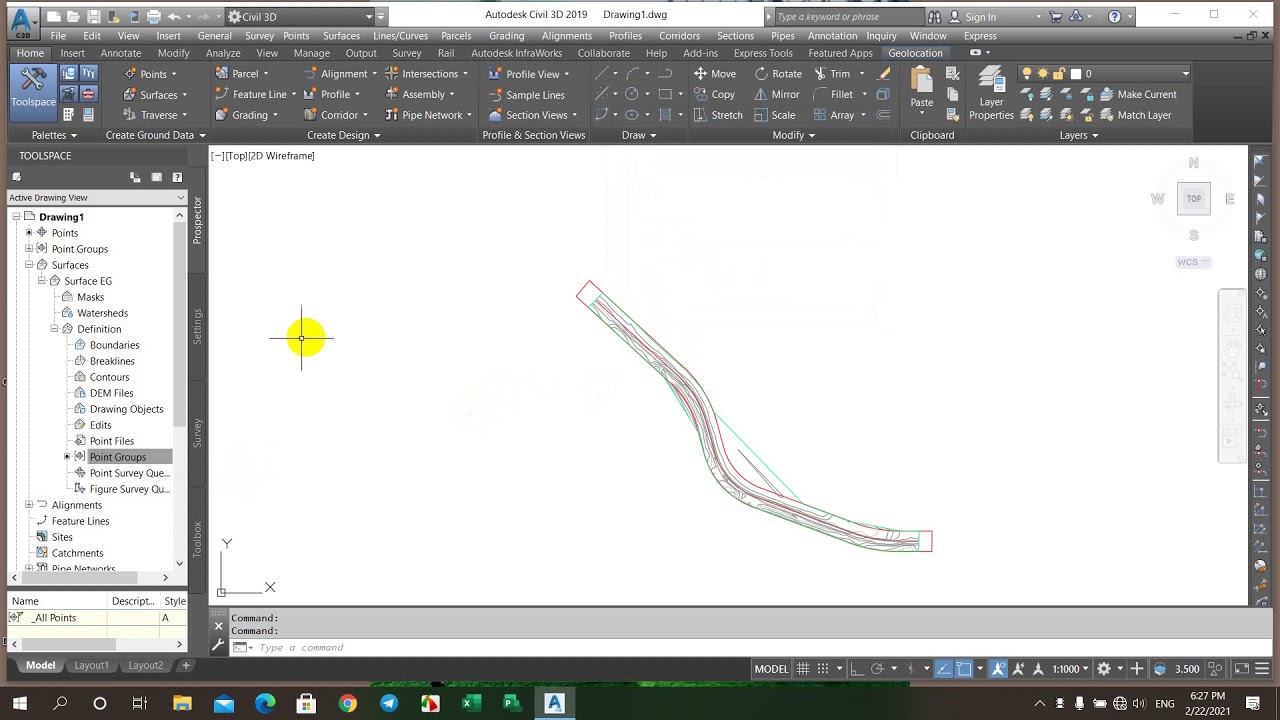Open the File menu
The height and width of the screenshot is (720, 1280).
coord(58,35)
